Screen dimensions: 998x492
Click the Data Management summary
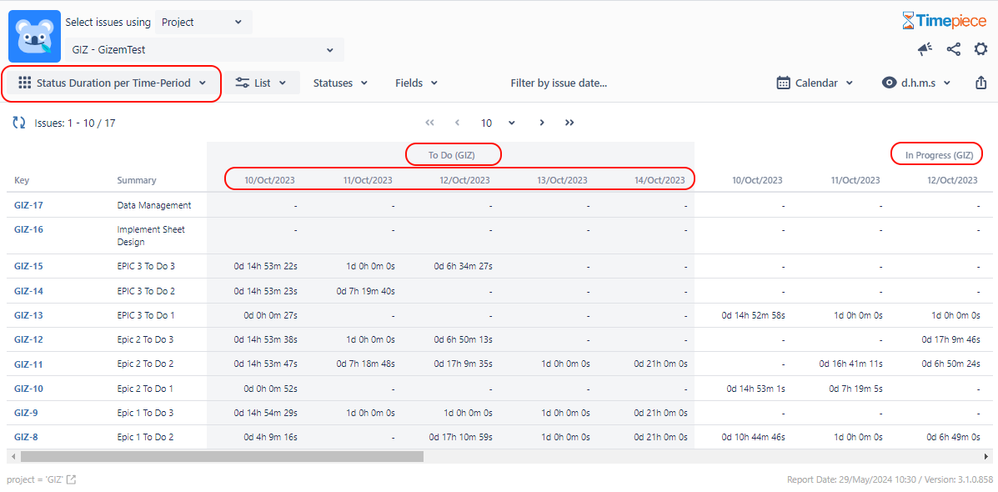pyautogui.click(x=154, y=205)
